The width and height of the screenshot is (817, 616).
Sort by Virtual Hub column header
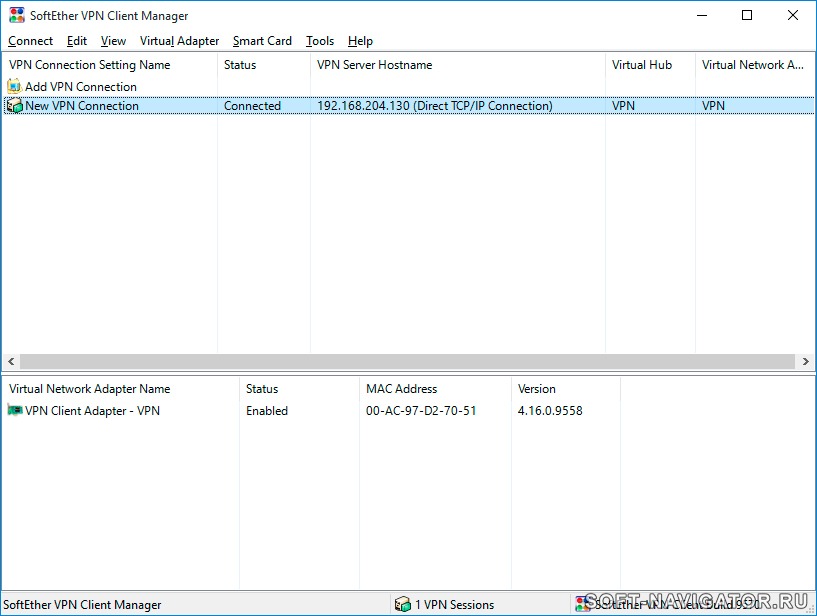[650, 65]
